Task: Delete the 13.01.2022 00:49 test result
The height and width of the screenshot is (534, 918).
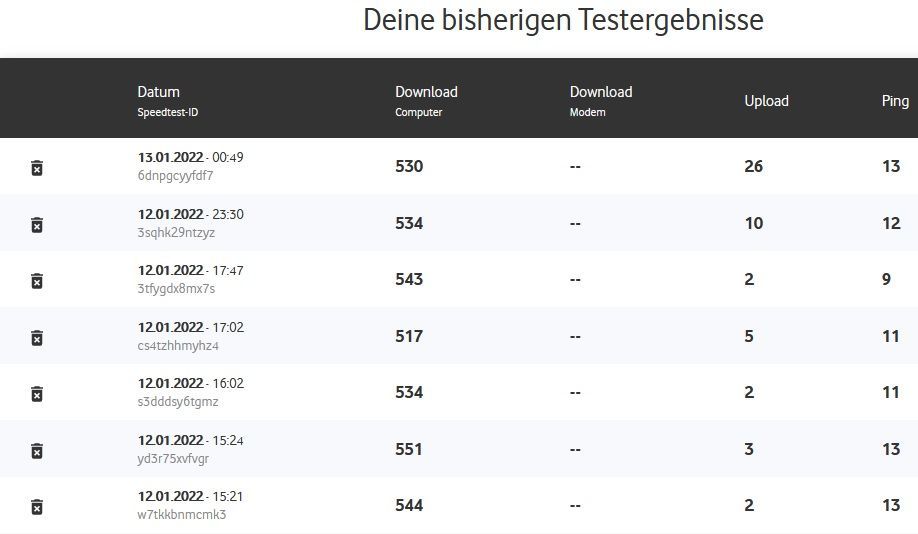Action: (x=37, y=168)
